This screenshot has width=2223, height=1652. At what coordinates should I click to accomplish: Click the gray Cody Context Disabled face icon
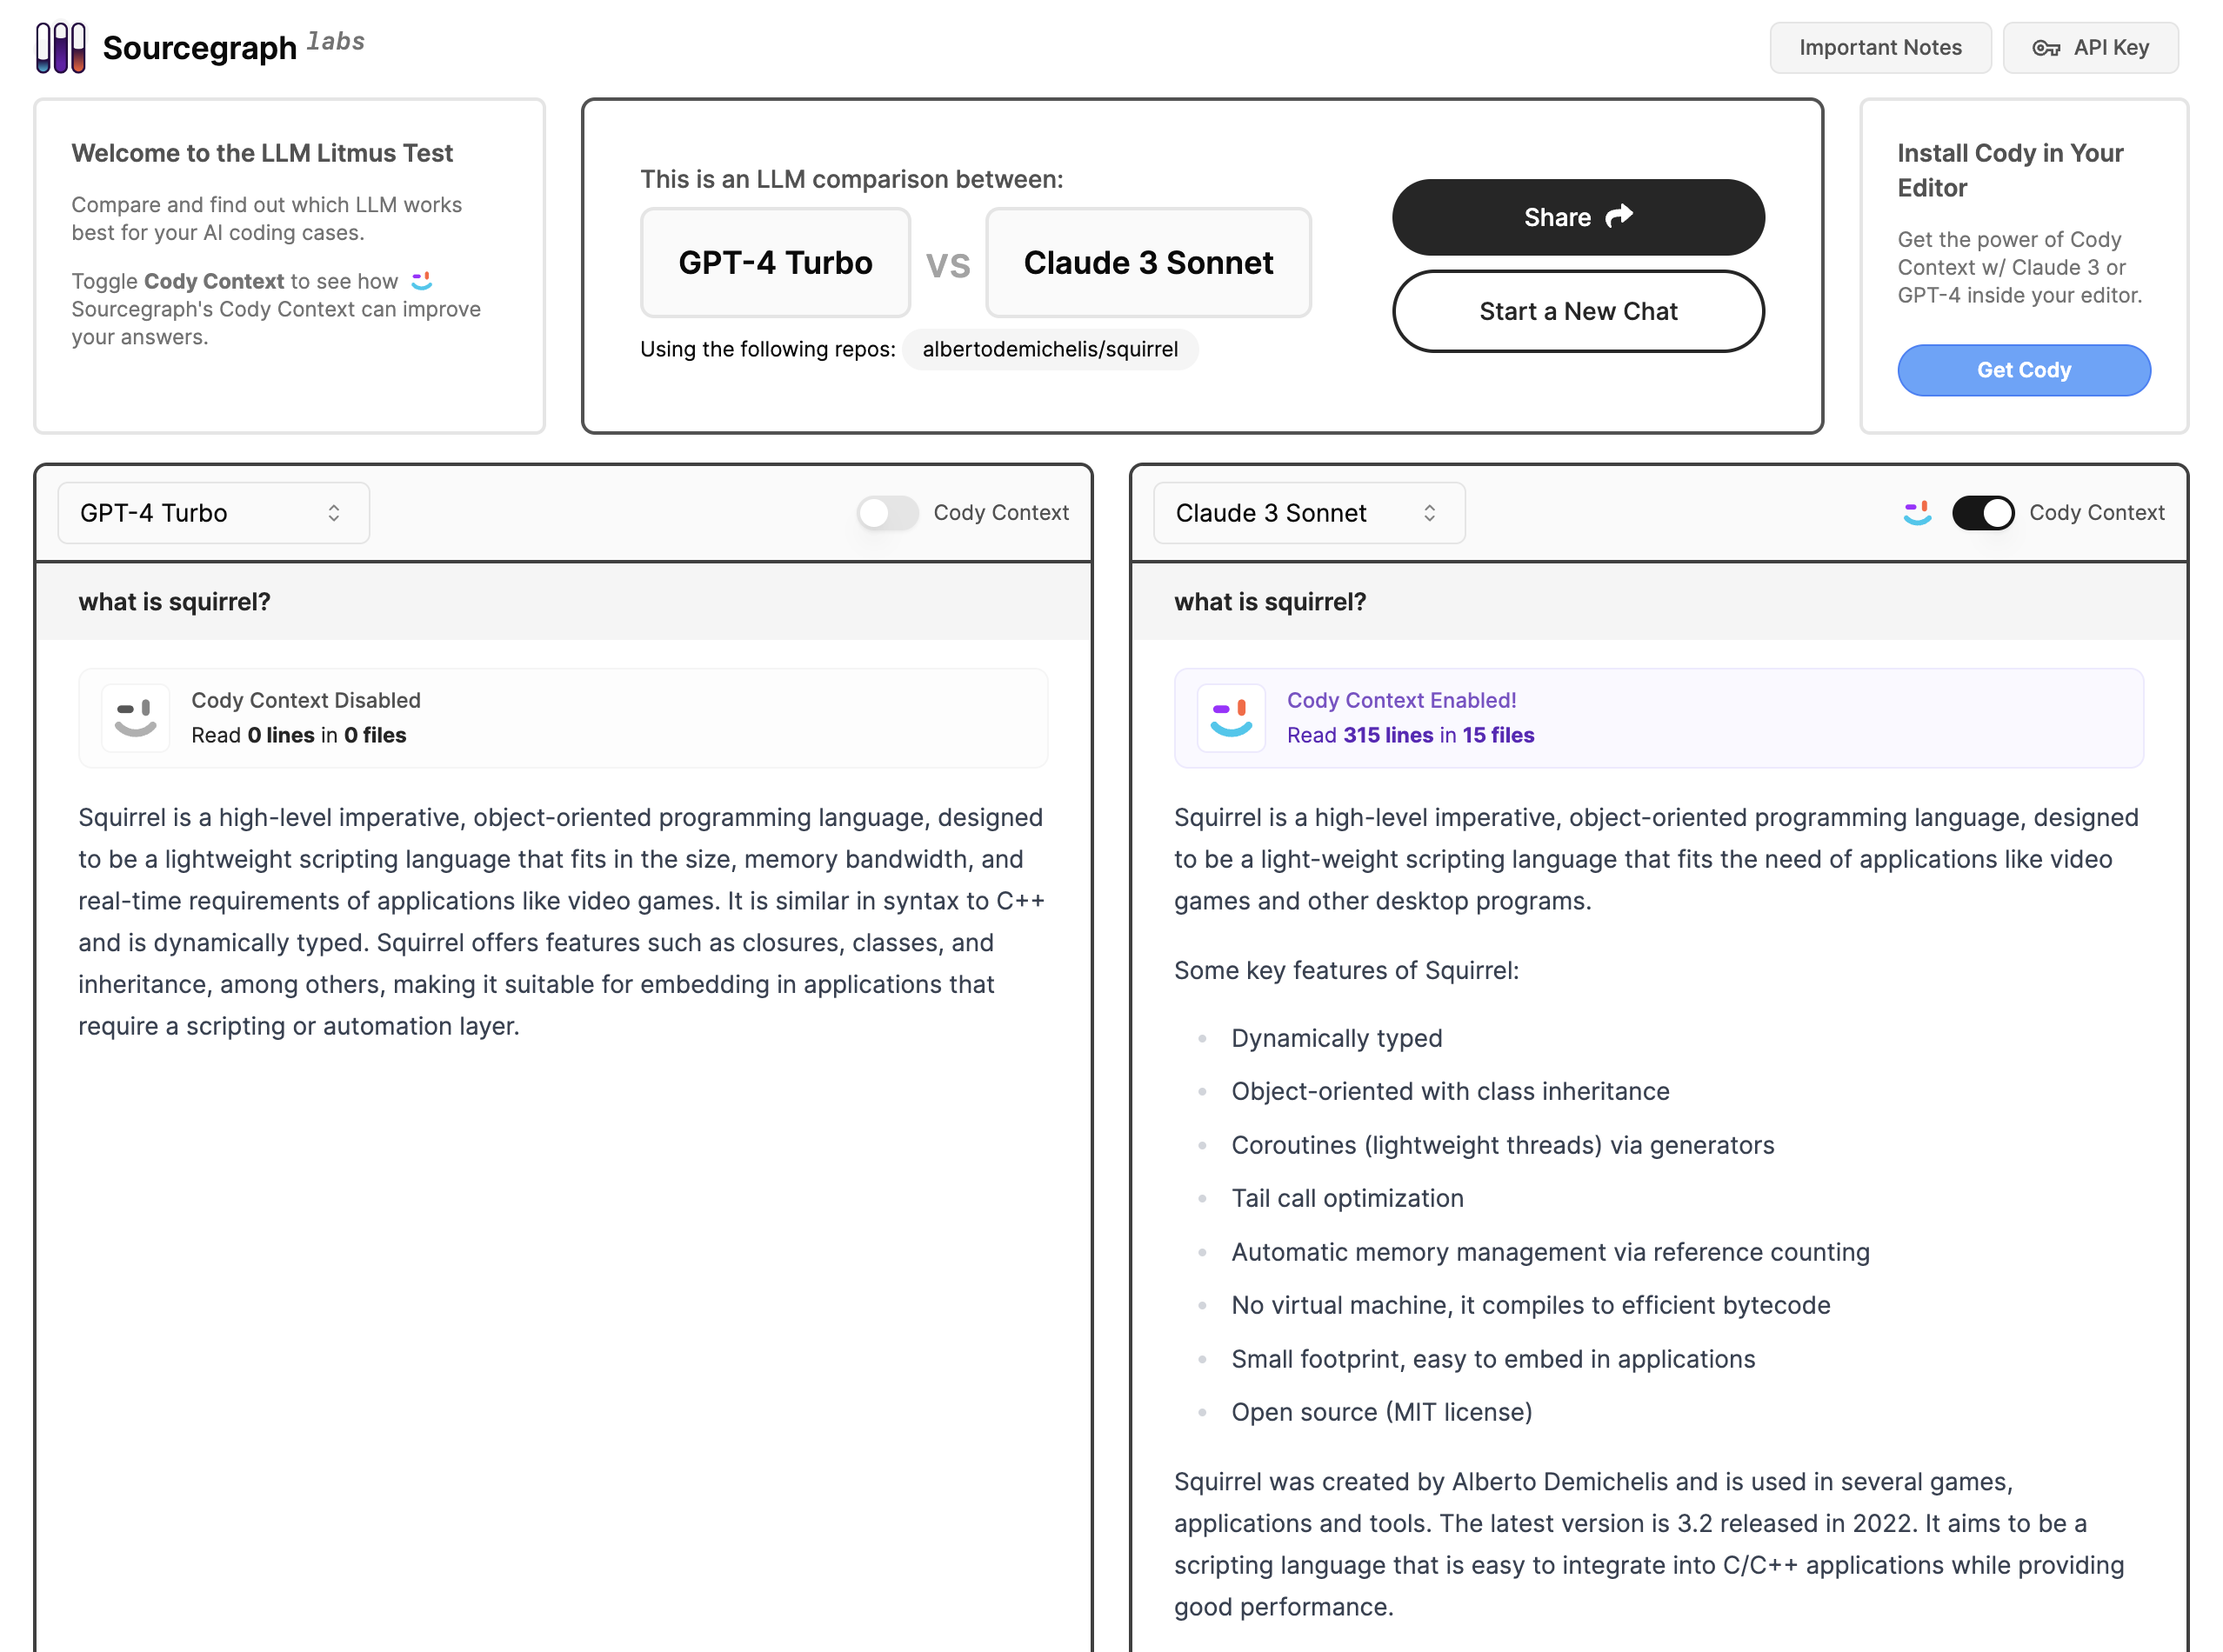[x=136, y=718]
